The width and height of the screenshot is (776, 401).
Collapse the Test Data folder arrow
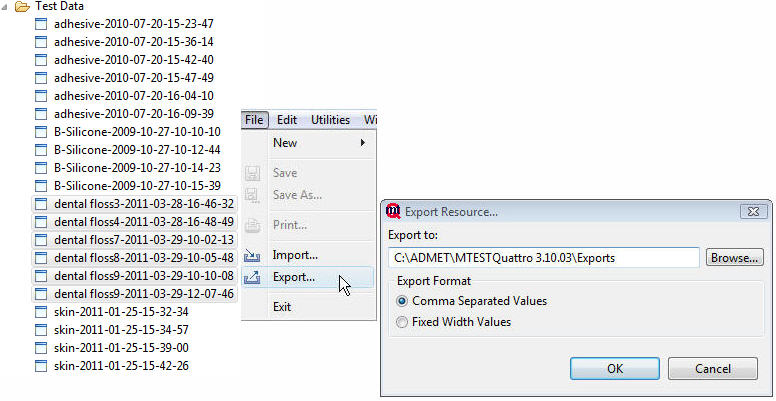click(4, 7)
